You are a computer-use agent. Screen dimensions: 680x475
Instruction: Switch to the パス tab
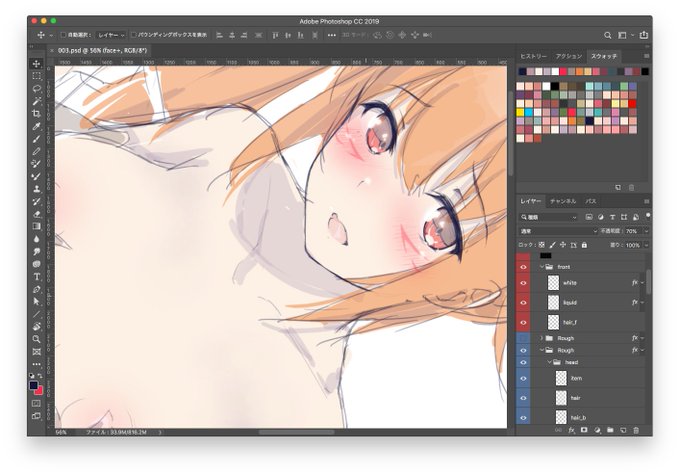pyautogui.click(x=591, y=201)
